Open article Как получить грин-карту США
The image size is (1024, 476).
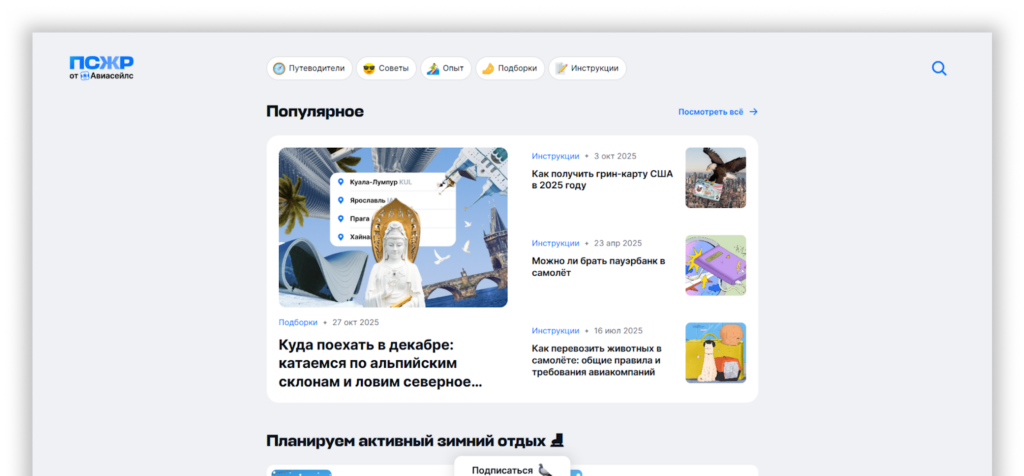601,180
